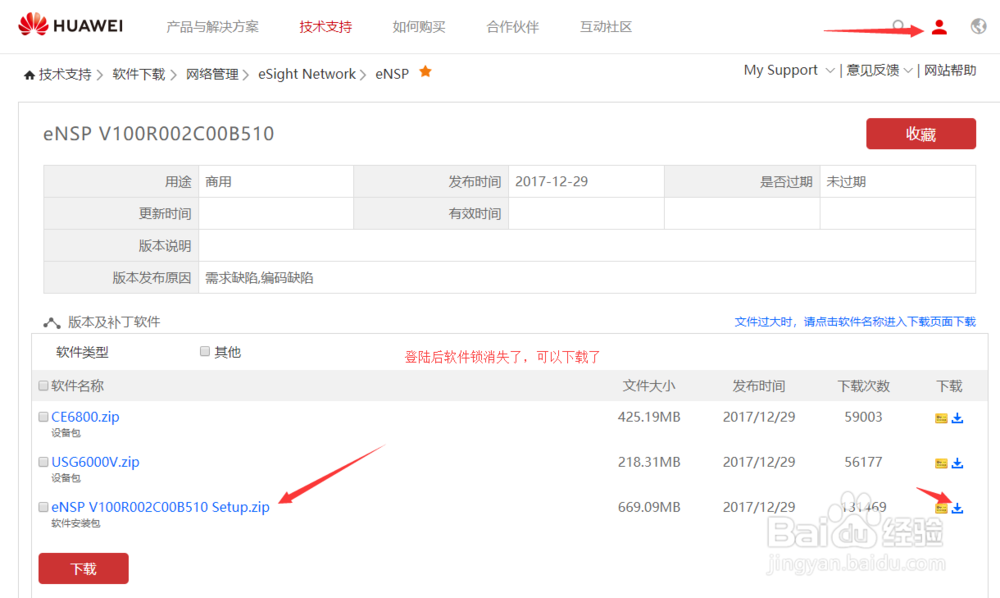The image size is (1000, 598).
Task: Click the yellow signature icon for CE6800.zip
Action: coord(941,419)
